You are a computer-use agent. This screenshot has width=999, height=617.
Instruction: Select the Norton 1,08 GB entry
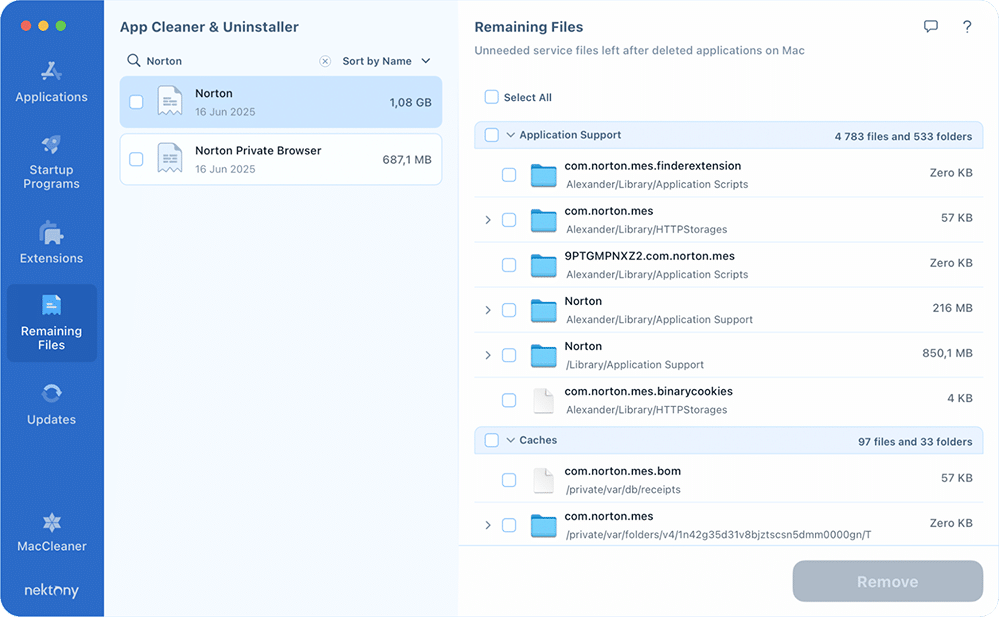click(x=281, y=102)
